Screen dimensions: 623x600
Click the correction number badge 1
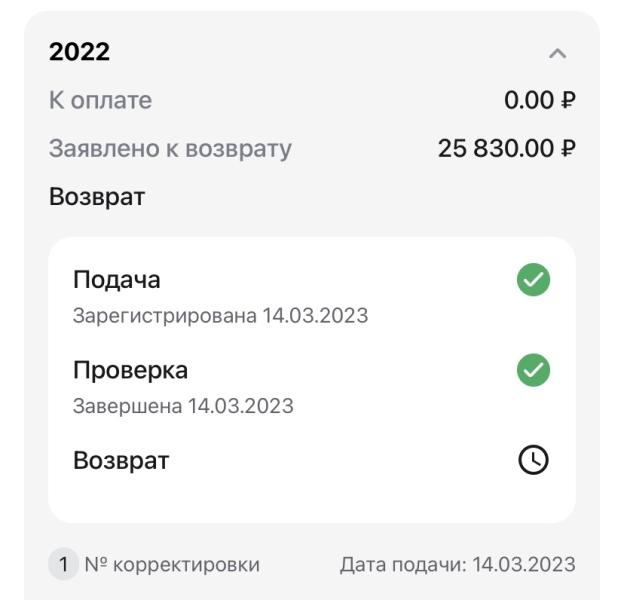click(63, 564)
